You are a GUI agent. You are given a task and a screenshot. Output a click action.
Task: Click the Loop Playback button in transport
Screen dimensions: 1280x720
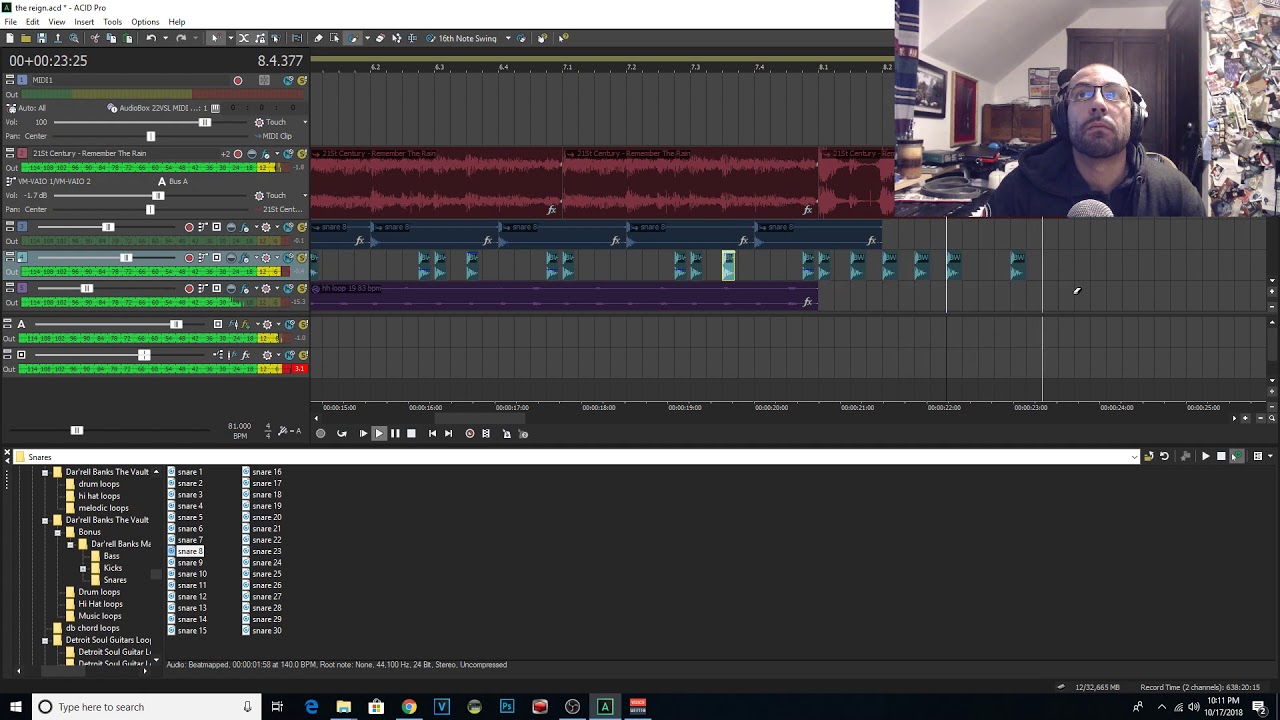[341, 433]
